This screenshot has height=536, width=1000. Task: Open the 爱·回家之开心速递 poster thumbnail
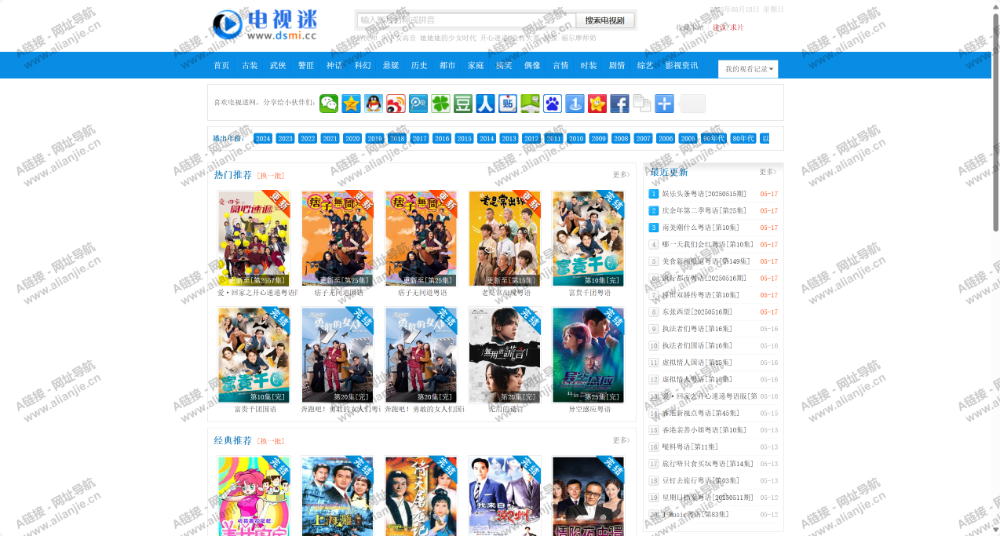coord(254,238)
